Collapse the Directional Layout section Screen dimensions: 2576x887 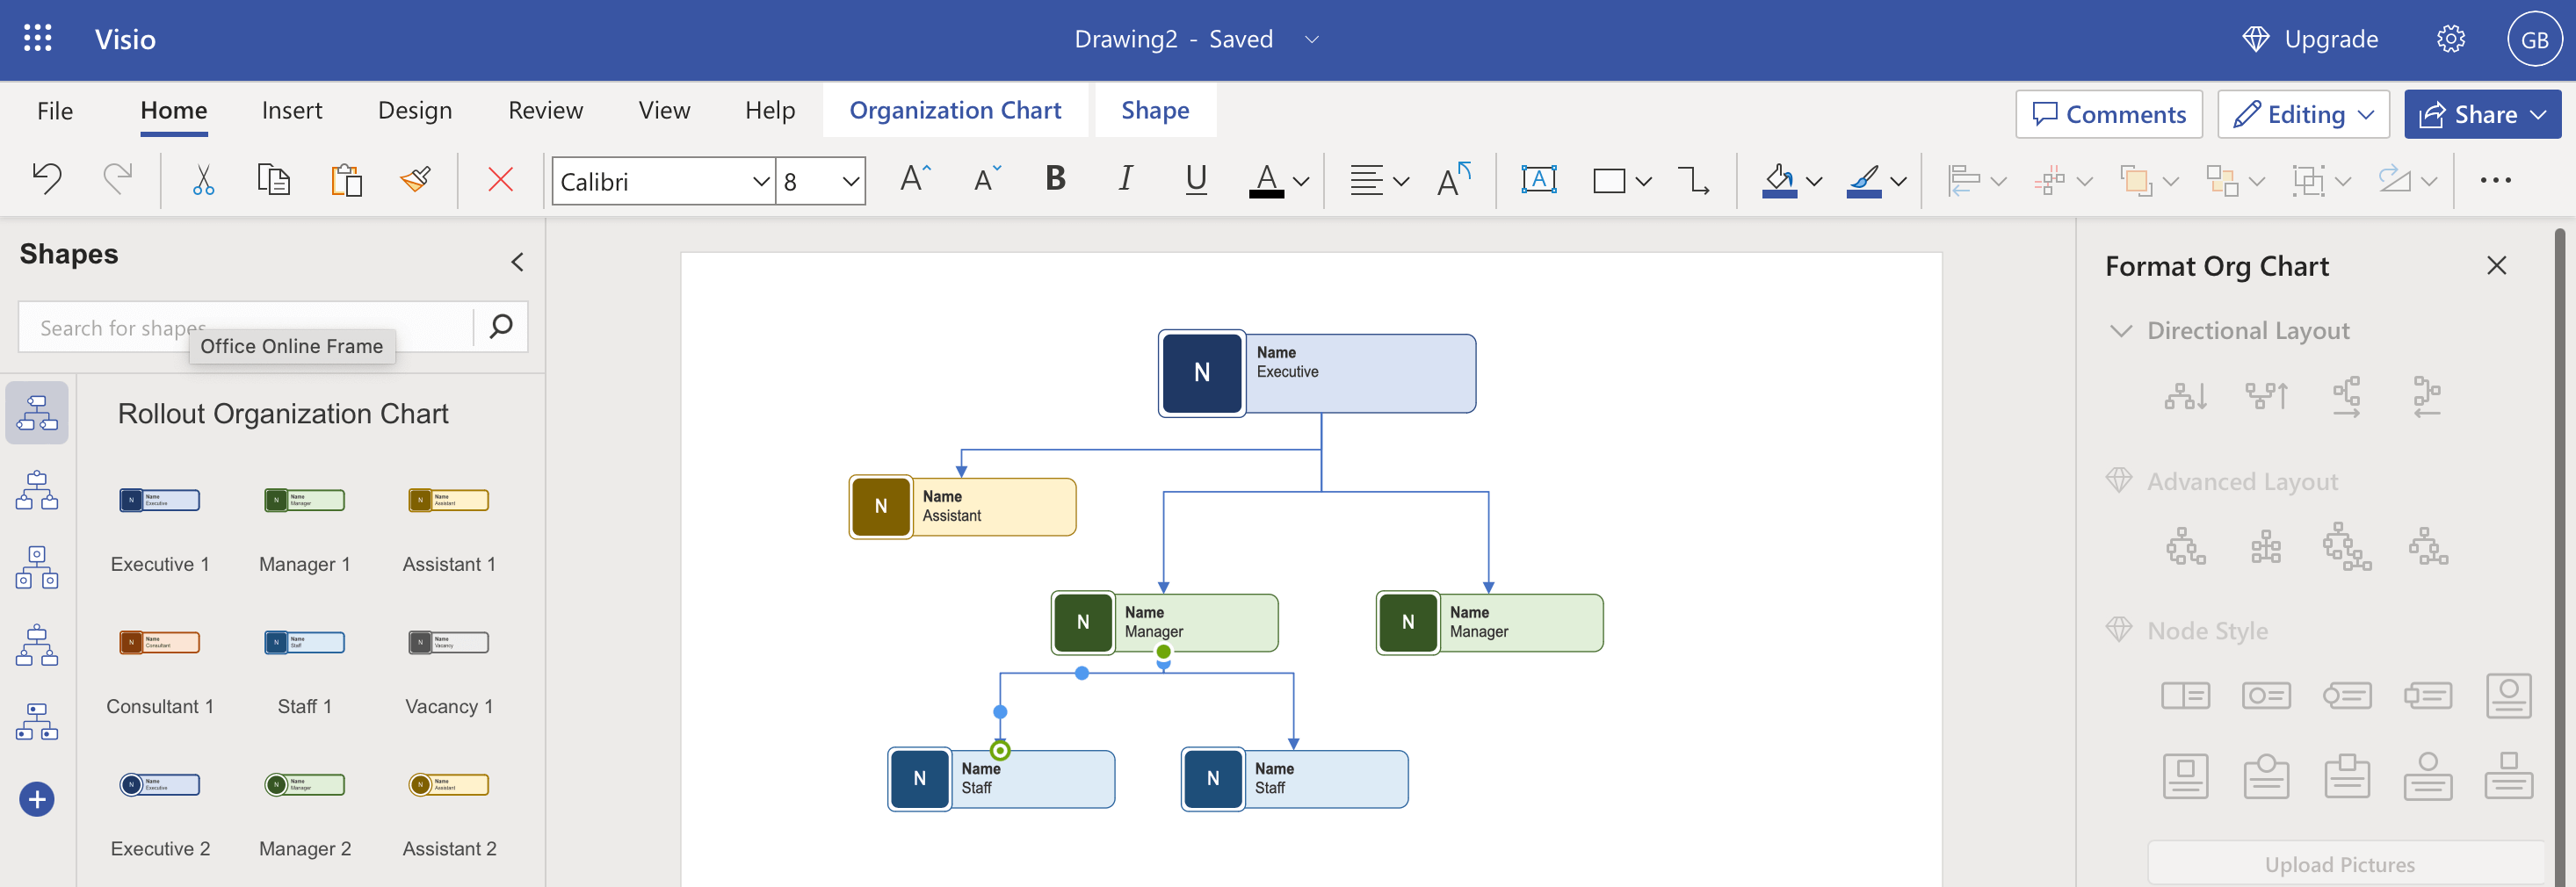point(2121,330)
